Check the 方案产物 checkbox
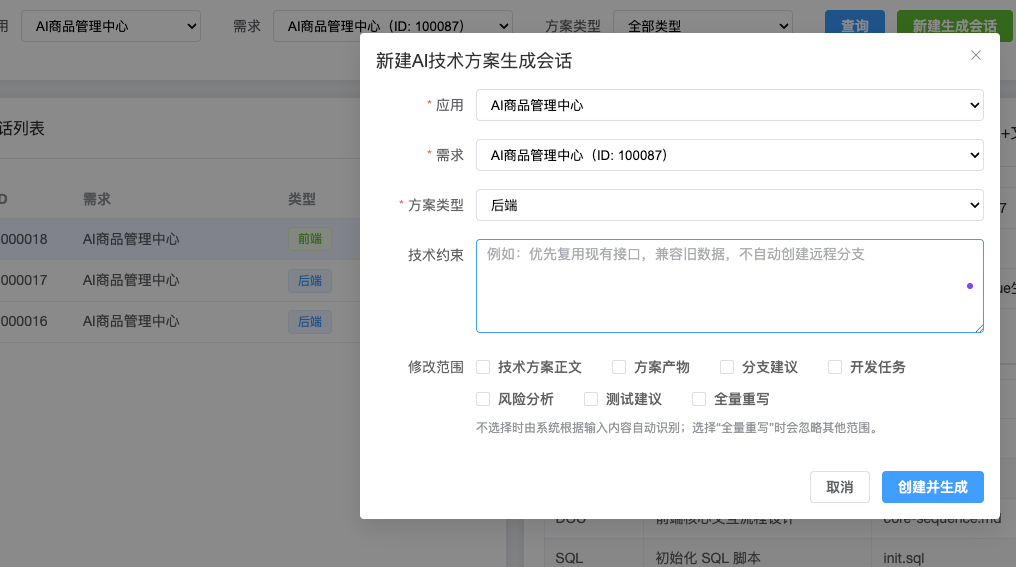The width and height of the screenshot is (1016, 567). 619,367
